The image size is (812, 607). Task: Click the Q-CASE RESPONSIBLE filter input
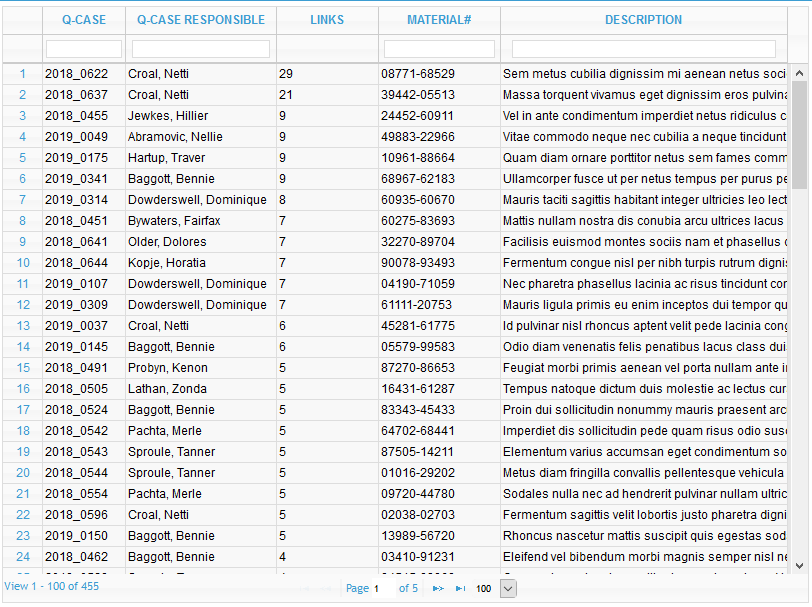coord(201,49)
